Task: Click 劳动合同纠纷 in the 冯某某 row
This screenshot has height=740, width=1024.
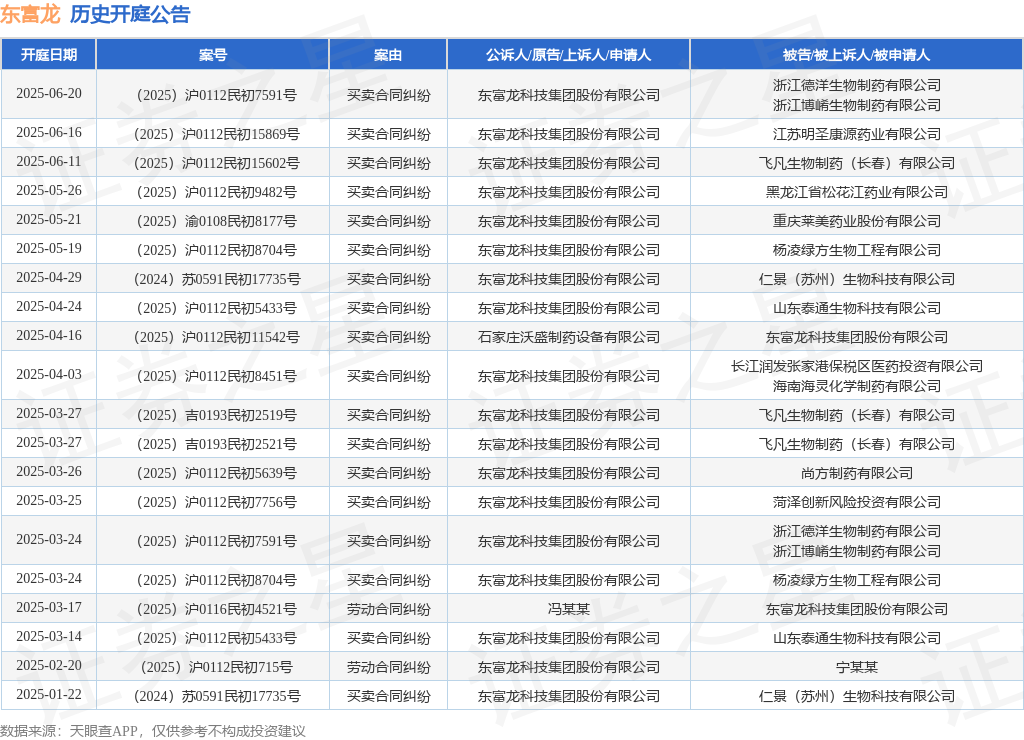Action: (x=389, y=609)
